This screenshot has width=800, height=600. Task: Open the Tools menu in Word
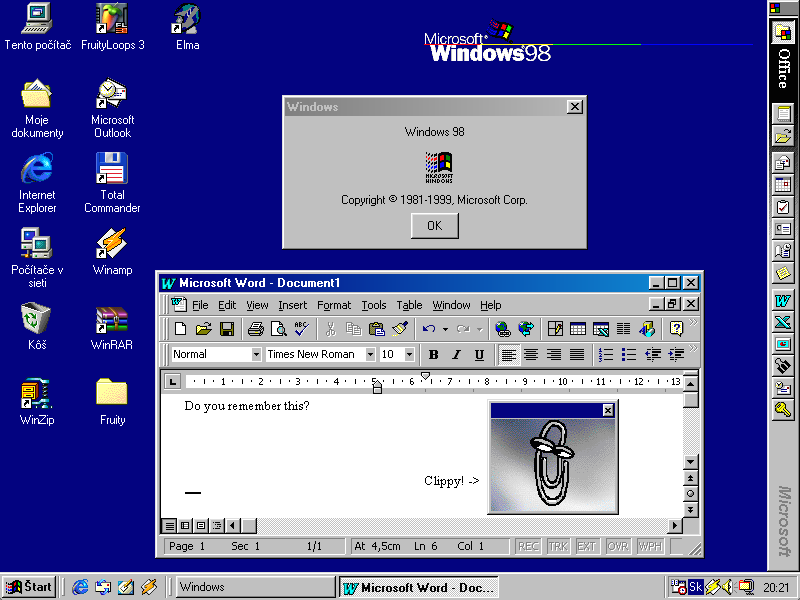[374, 305]
